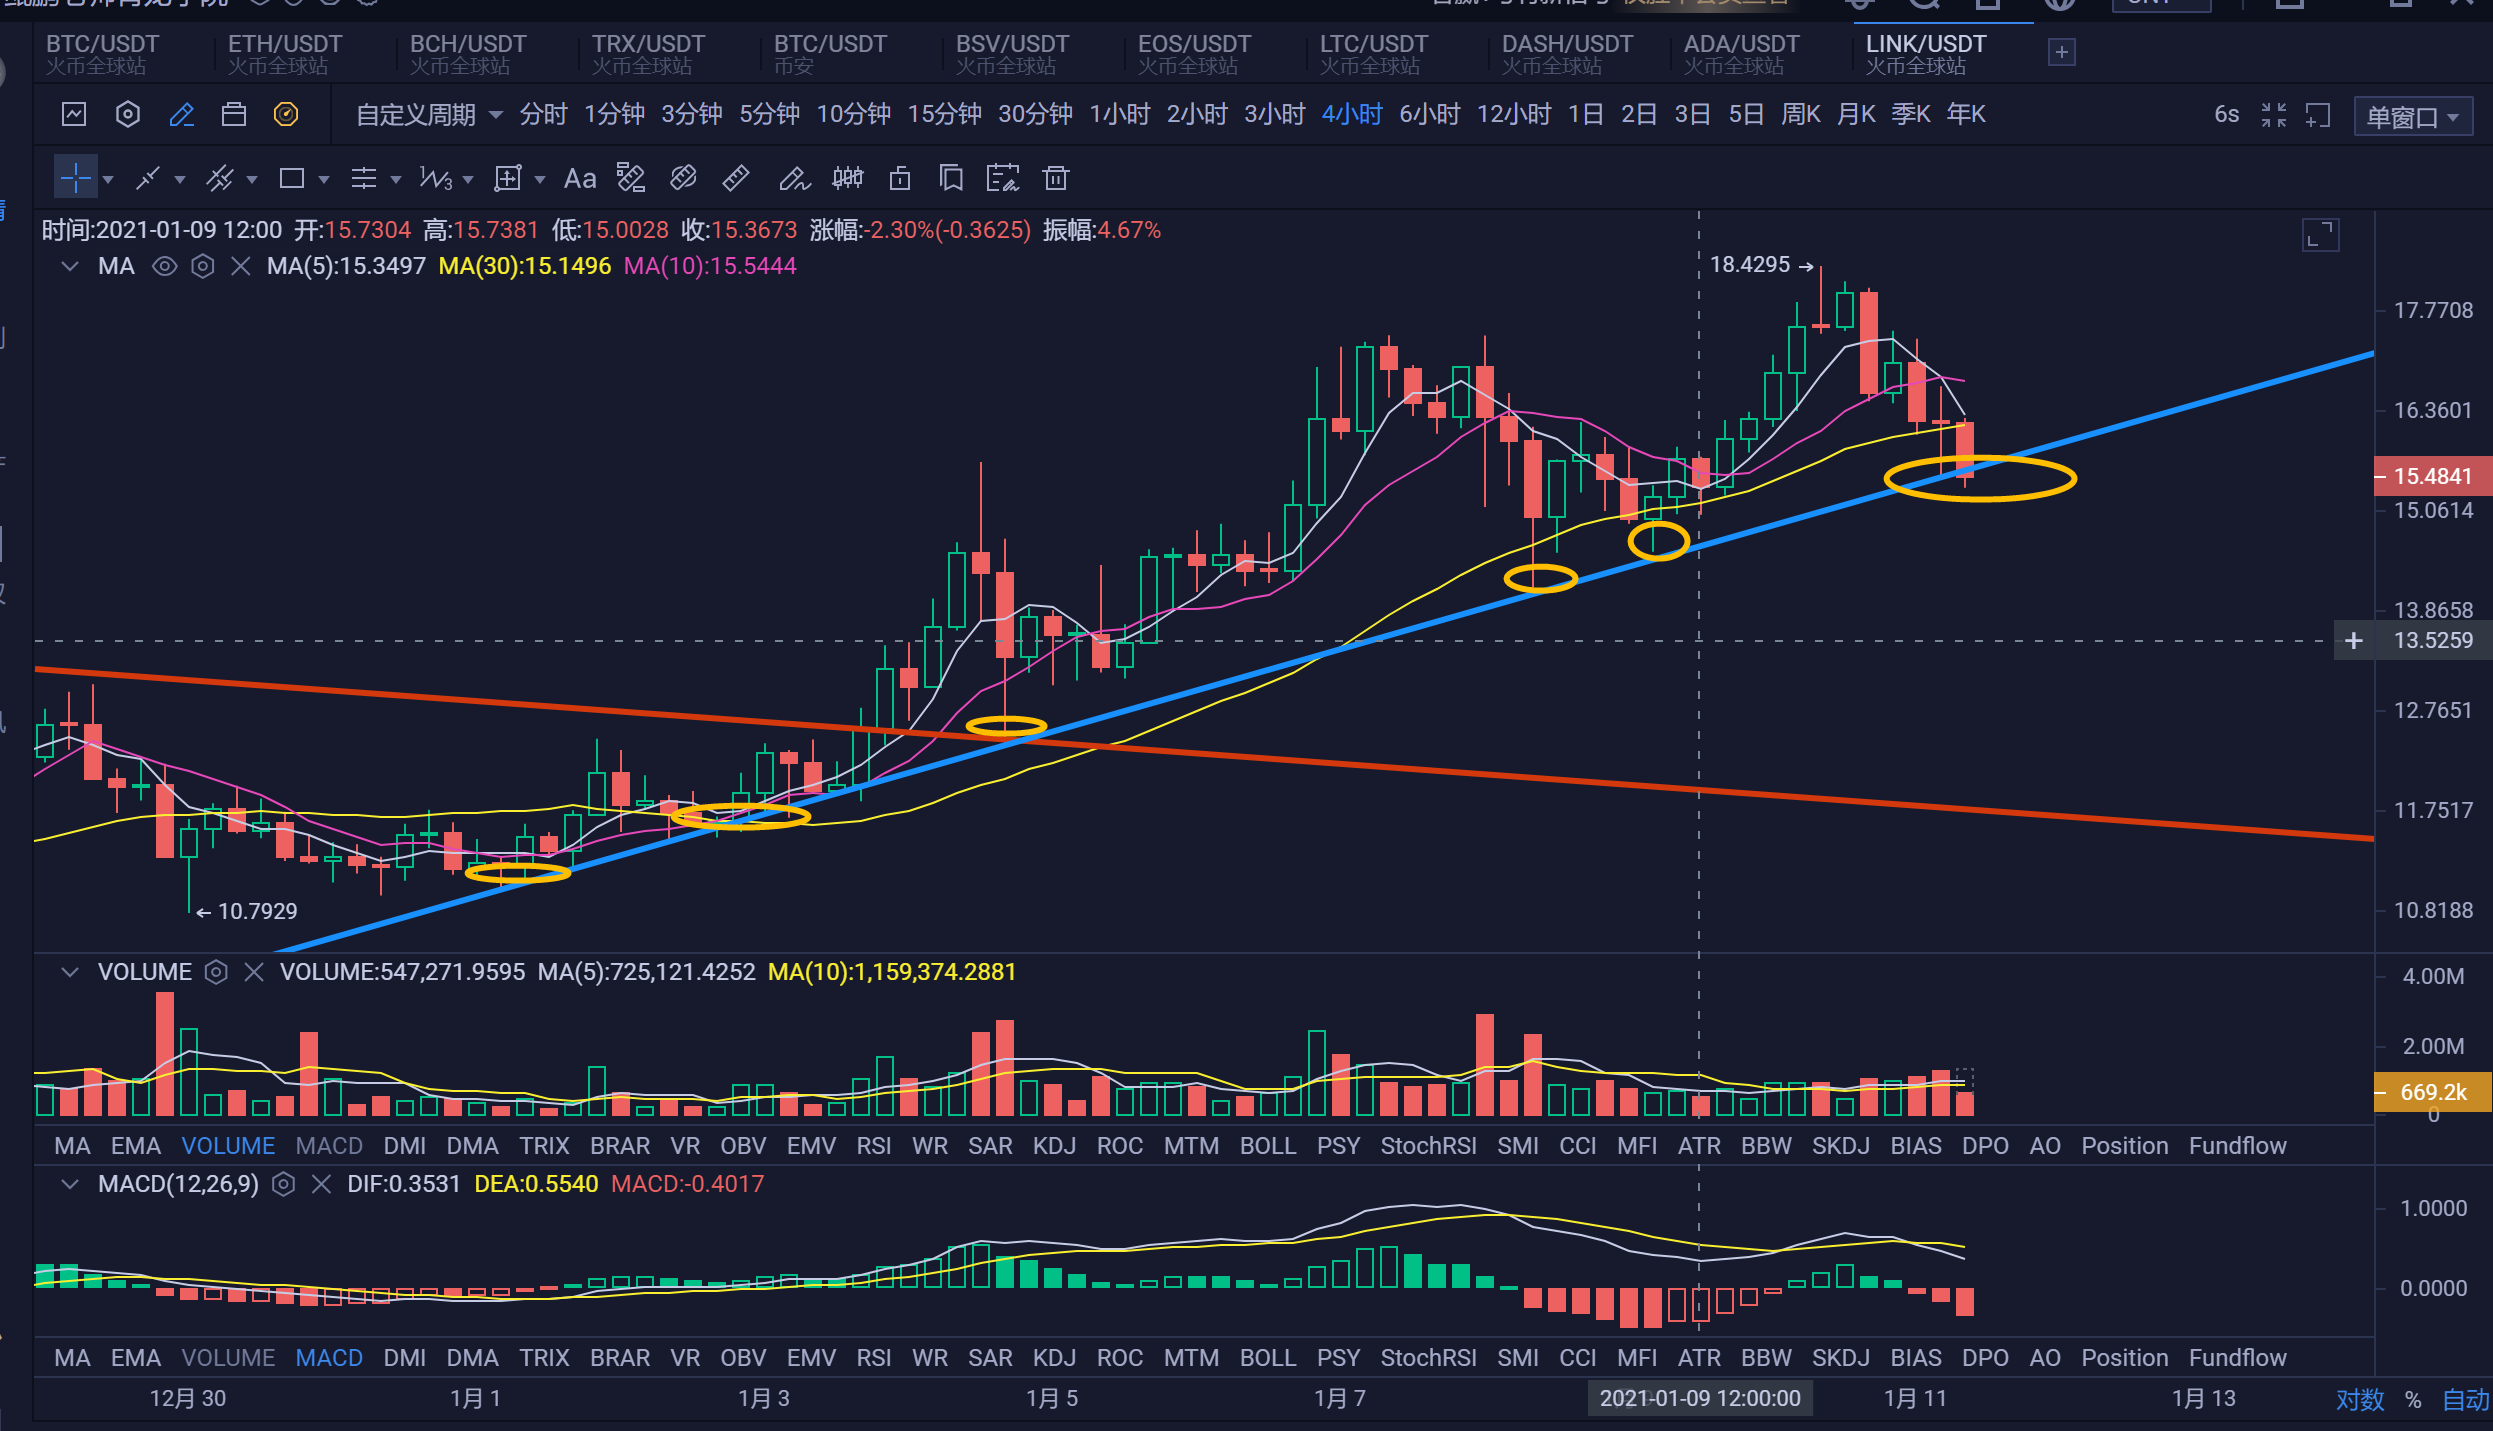Viewport: 2493px width, 1431px height.
Task: Add a new symbol tab with plus
Action: (2061, 52)
